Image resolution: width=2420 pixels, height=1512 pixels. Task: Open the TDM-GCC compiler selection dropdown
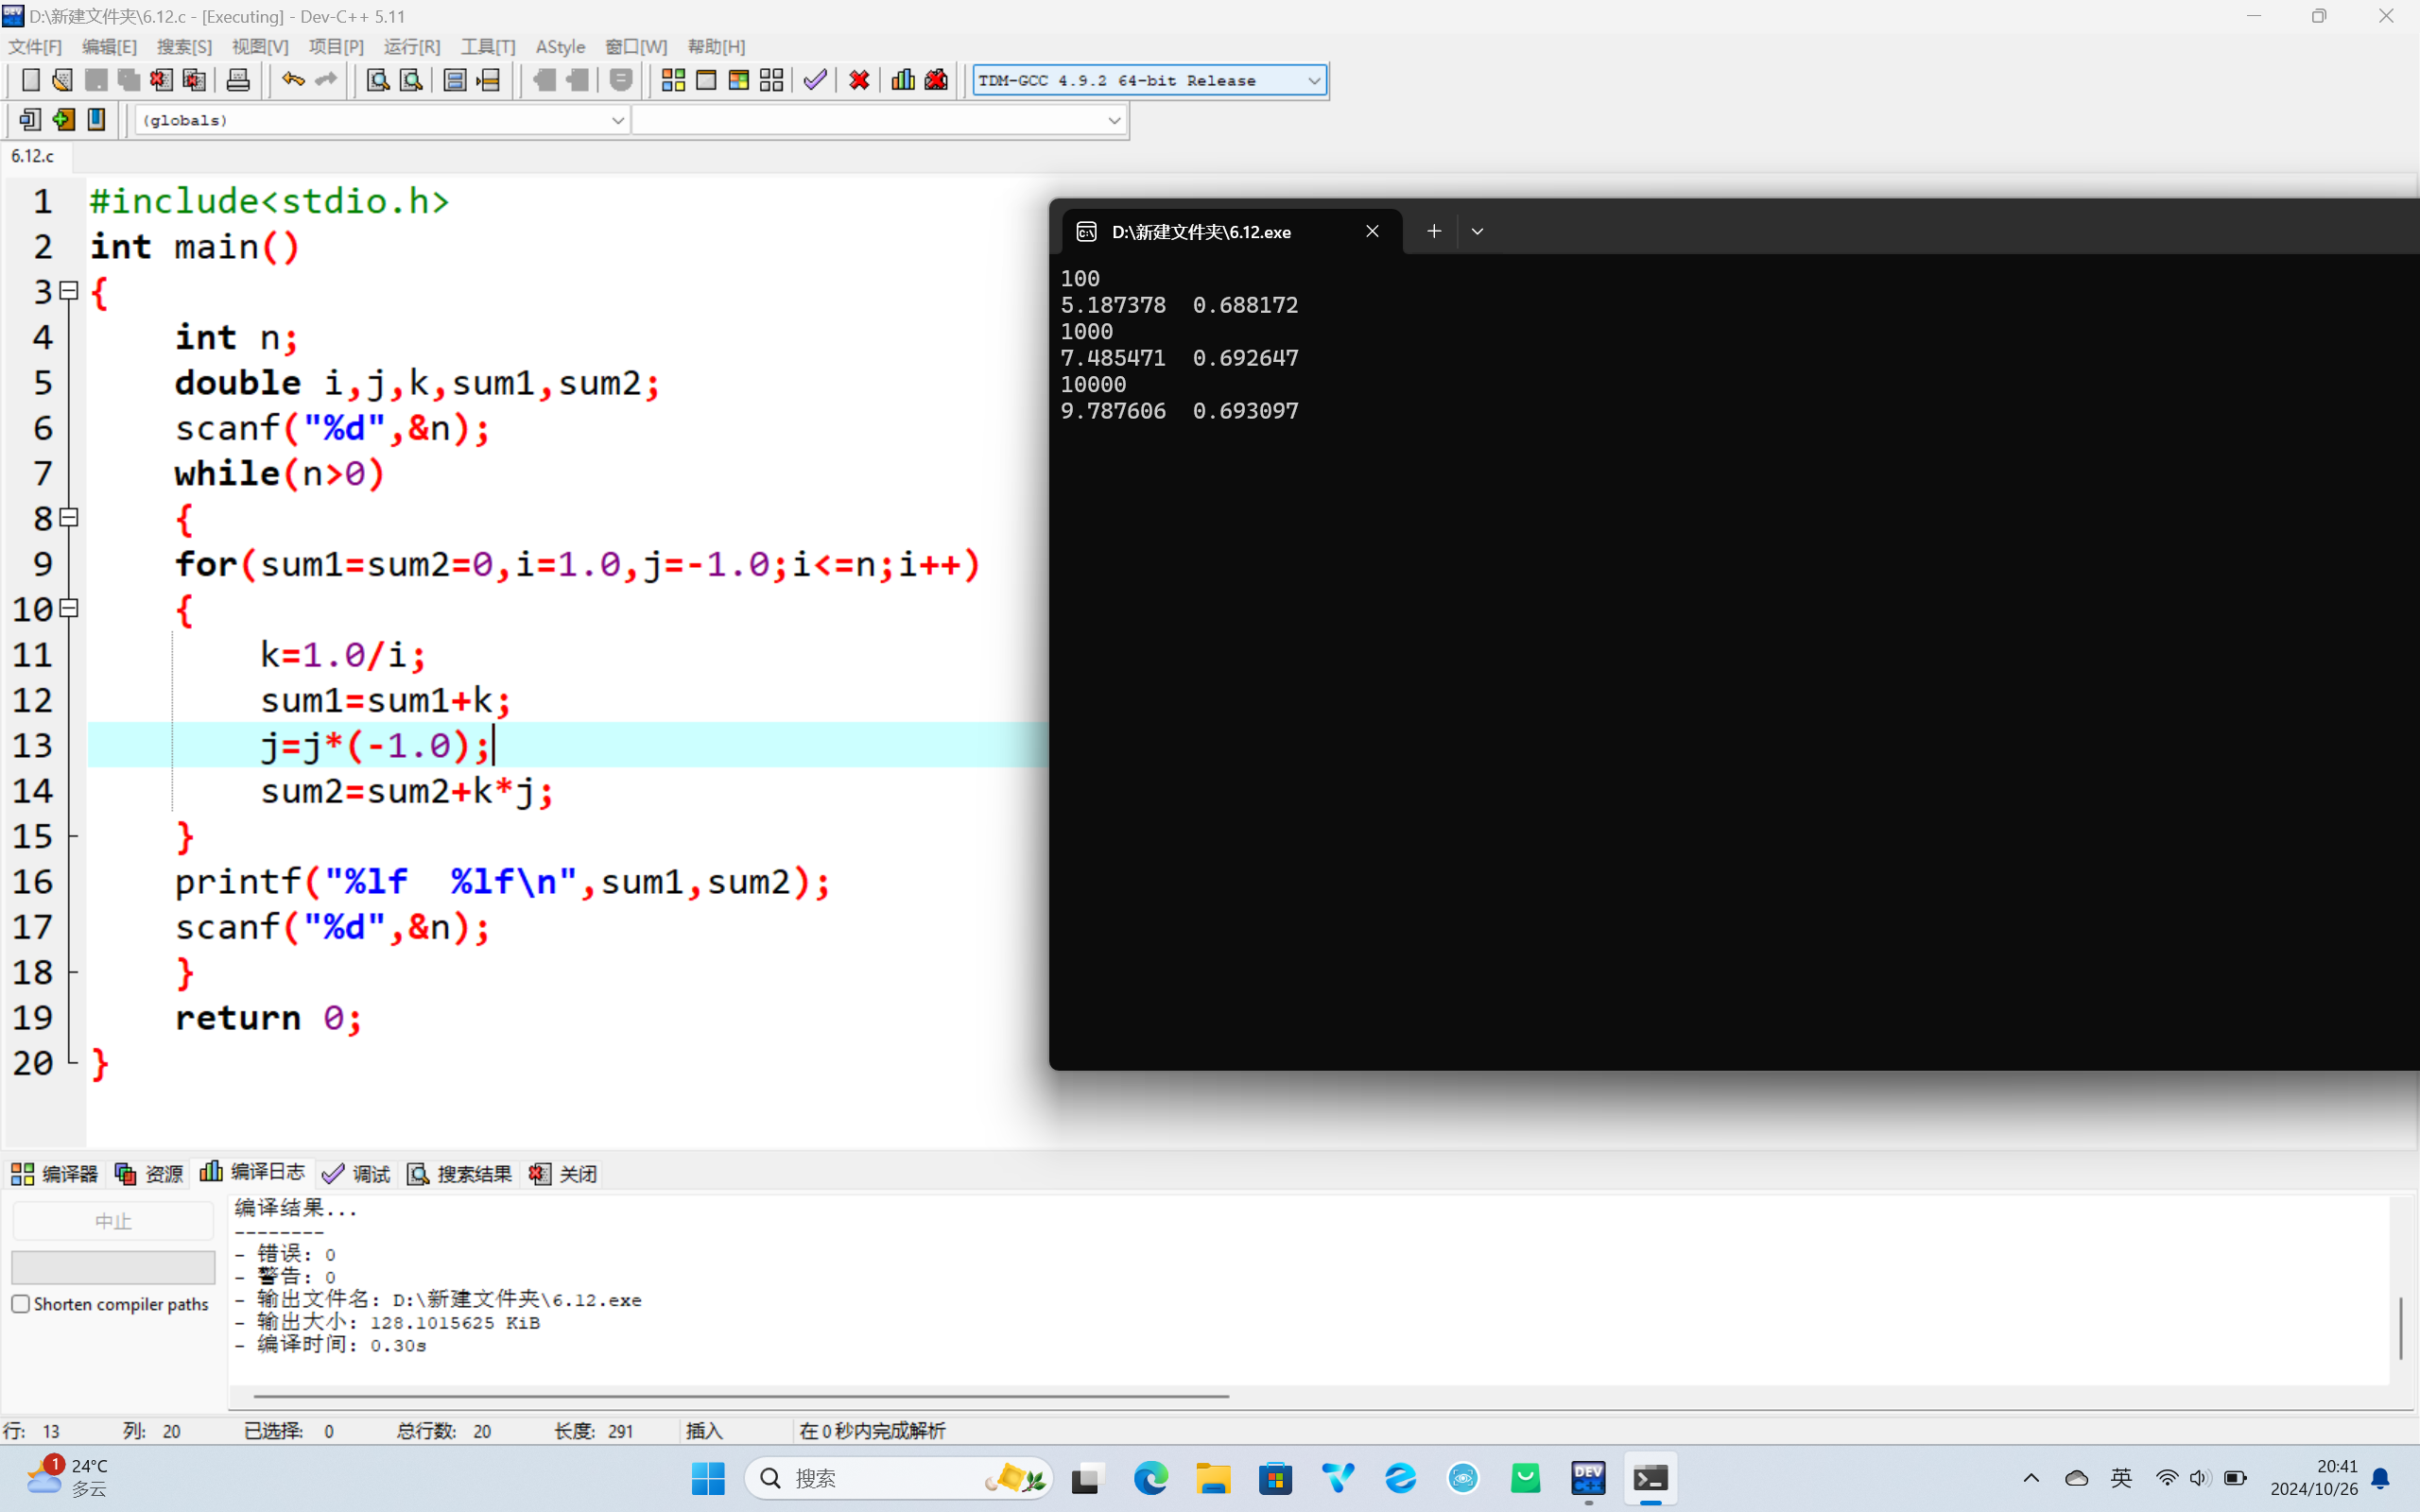click(1313, 81)
